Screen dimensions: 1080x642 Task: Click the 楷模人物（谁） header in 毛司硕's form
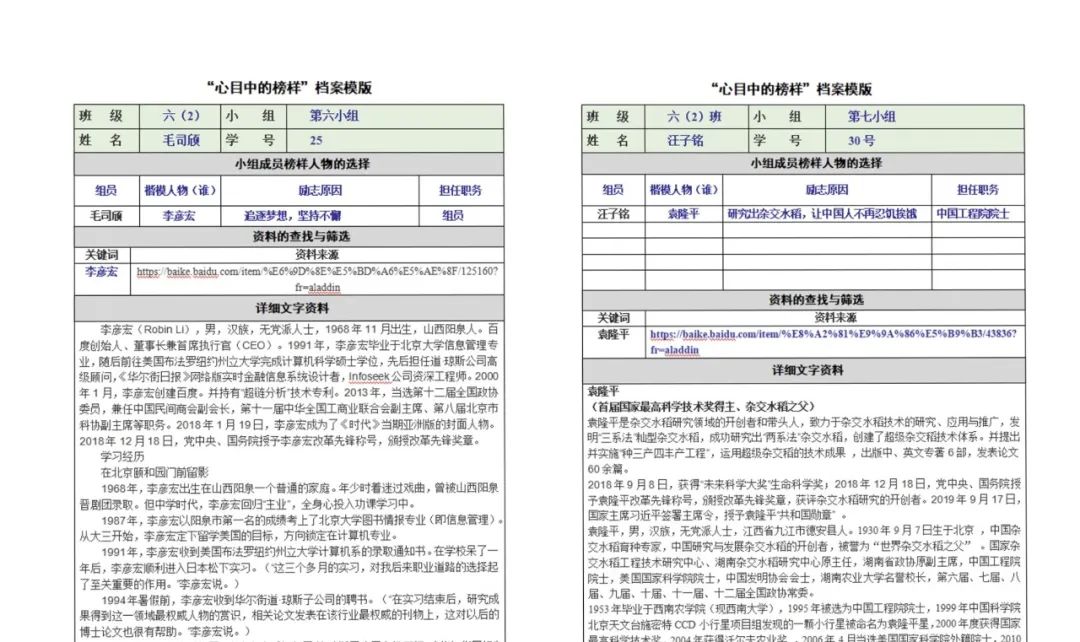tap(180, 190)
